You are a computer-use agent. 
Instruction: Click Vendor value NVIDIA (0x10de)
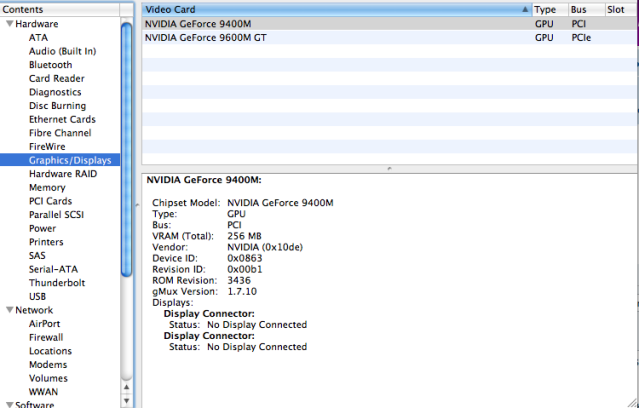pyautogui.click(x=265, y=247)
